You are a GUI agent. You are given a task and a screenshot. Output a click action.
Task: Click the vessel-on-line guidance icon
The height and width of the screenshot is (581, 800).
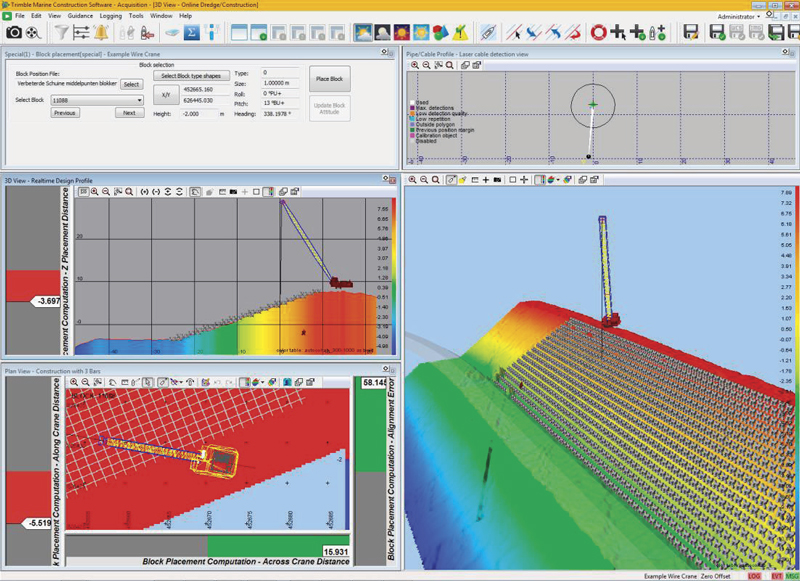pyautogui.click(x=488, y=33)
